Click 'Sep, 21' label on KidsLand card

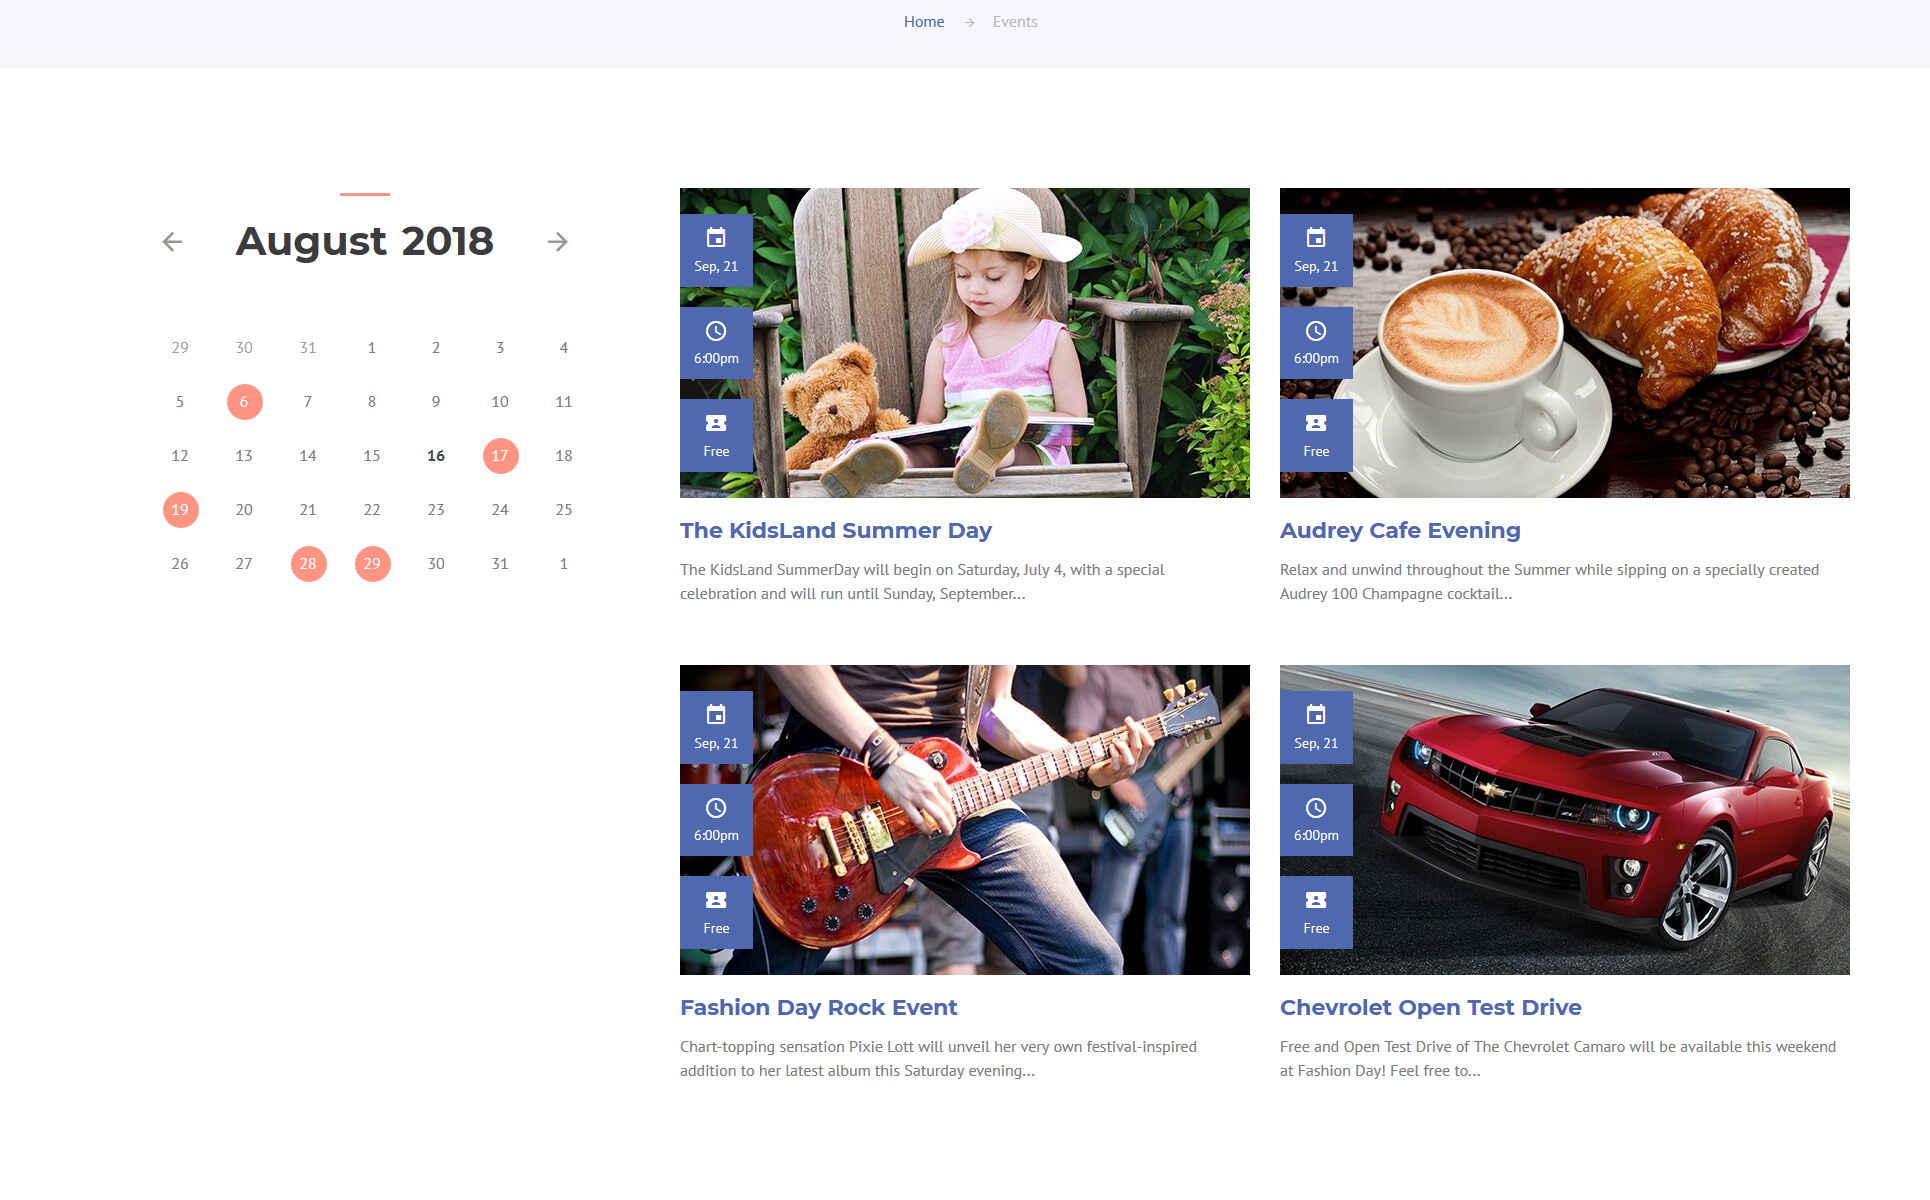[x=716, y=267]
